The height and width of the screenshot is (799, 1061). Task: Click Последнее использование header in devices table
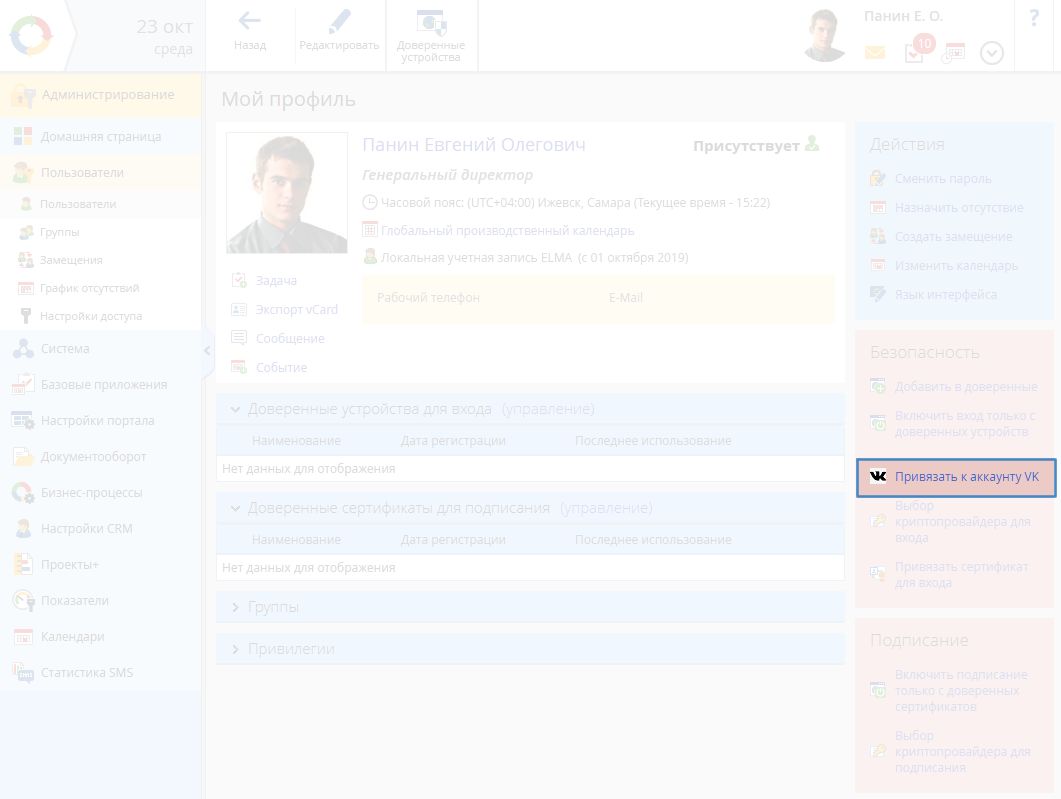pos(653,441)
